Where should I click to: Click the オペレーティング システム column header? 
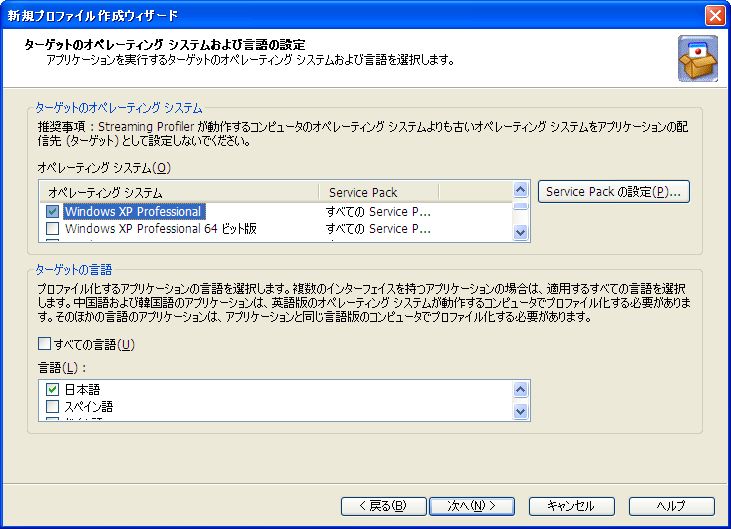coord(179,192)
